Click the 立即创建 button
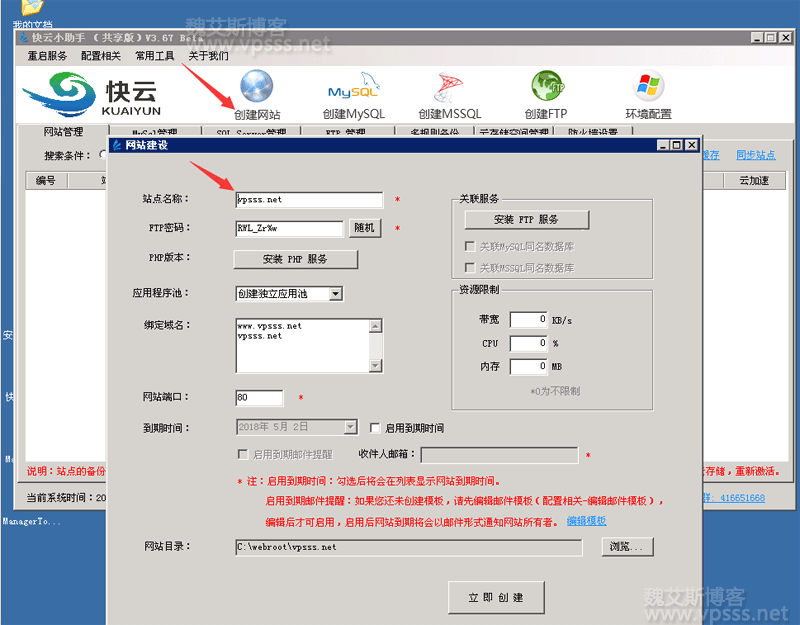The image size is (800, 625). click(496, 597)
